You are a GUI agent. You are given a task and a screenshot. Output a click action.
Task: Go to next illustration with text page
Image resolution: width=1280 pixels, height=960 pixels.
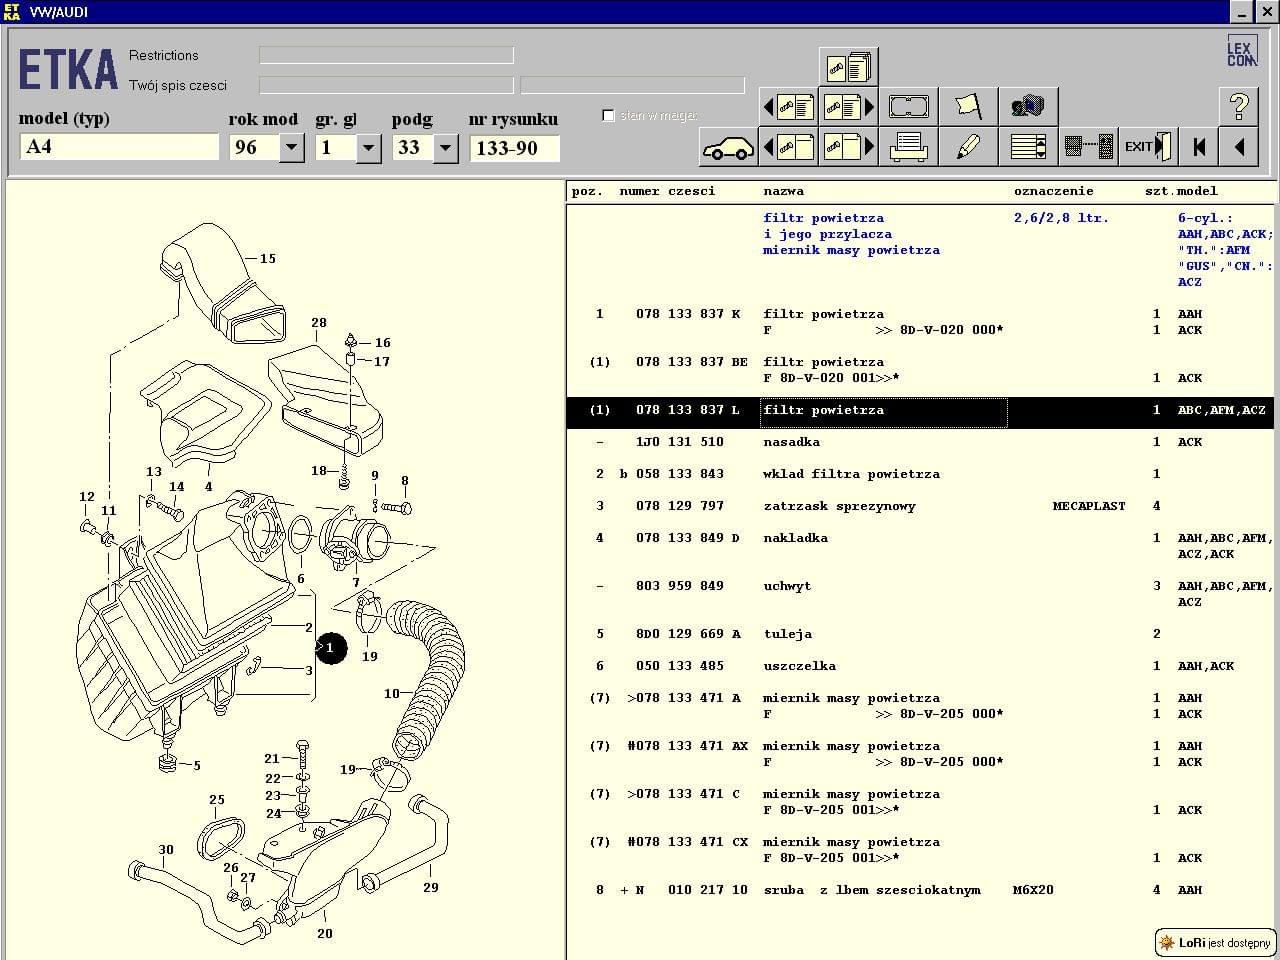pos(848,106)
